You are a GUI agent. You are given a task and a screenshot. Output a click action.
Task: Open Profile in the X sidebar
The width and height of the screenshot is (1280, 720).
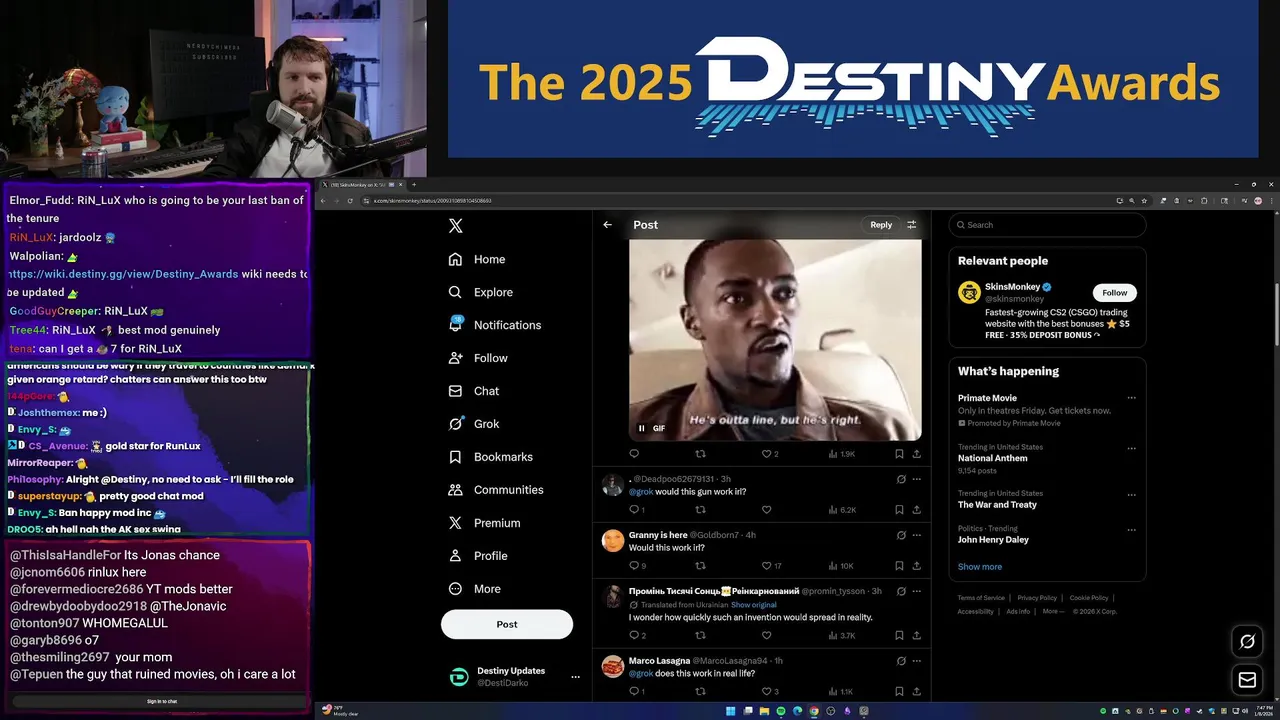tap(478, 556)
